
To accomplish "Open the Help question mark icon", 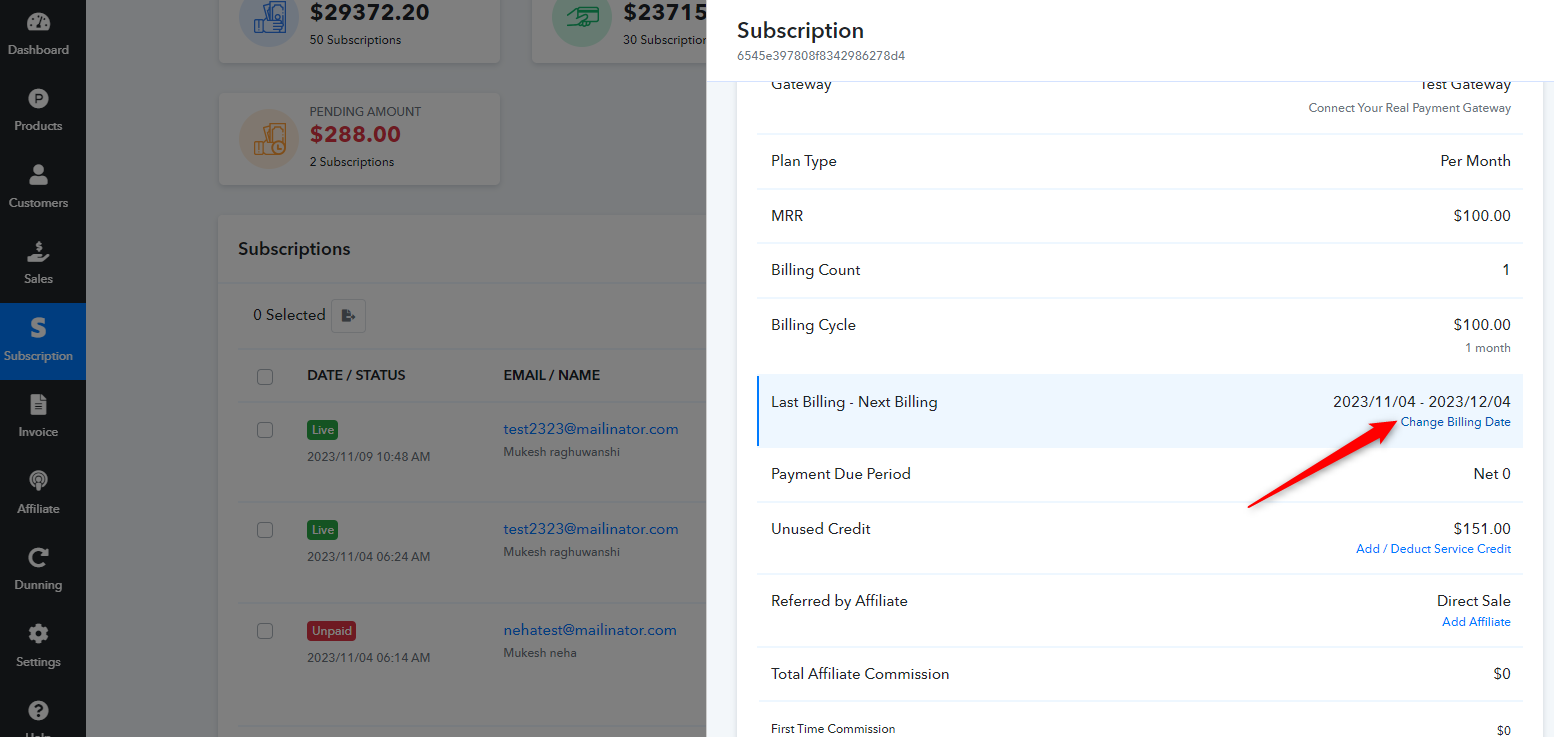I will tap(38, 711).
